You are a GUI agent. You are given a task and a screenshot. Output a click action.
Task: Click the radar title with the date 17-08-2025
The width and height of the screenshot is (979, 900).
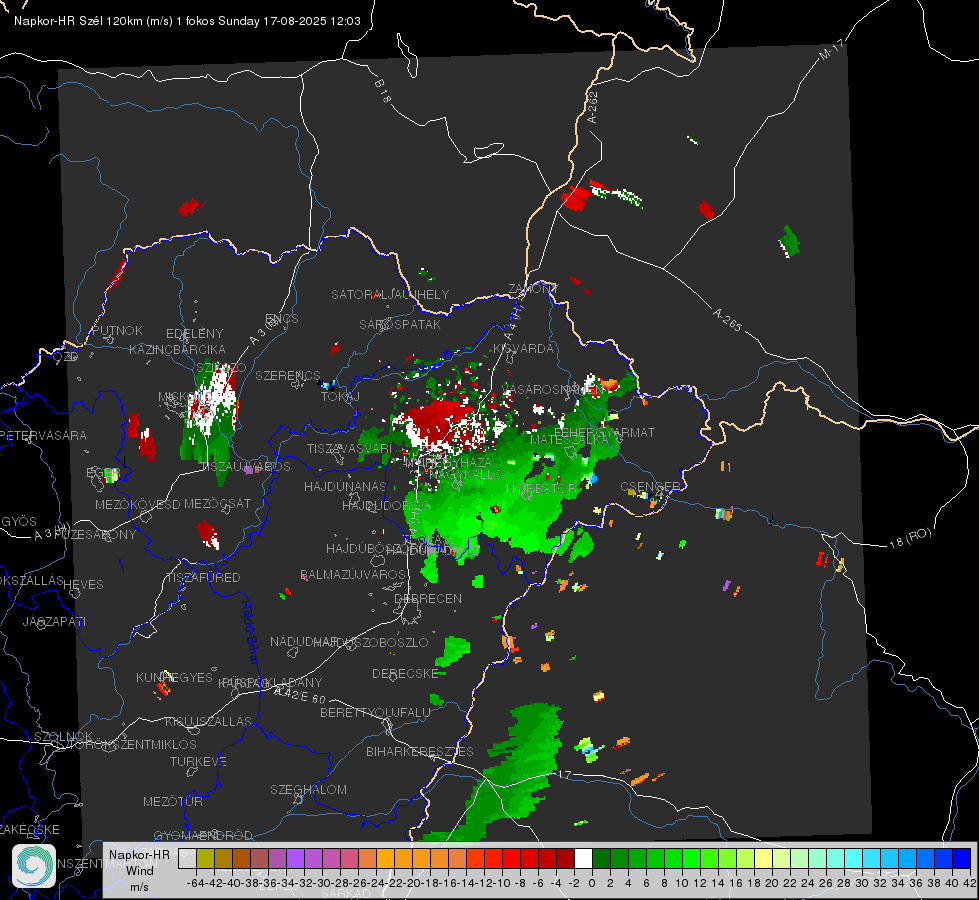pyautogui.click(x=187, y=21)
